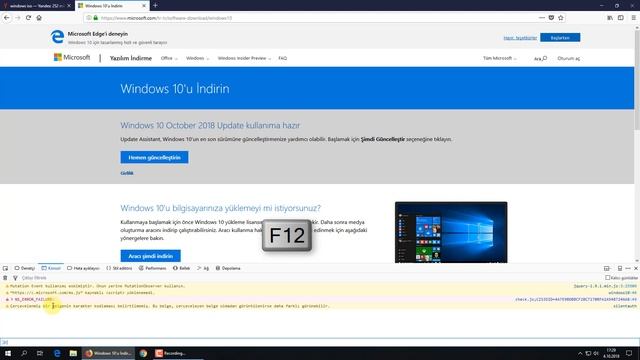Image resolution: width=640 pixels, height=360 pixels.
Task: Click the console filter input field
Action: coord(310,278)
